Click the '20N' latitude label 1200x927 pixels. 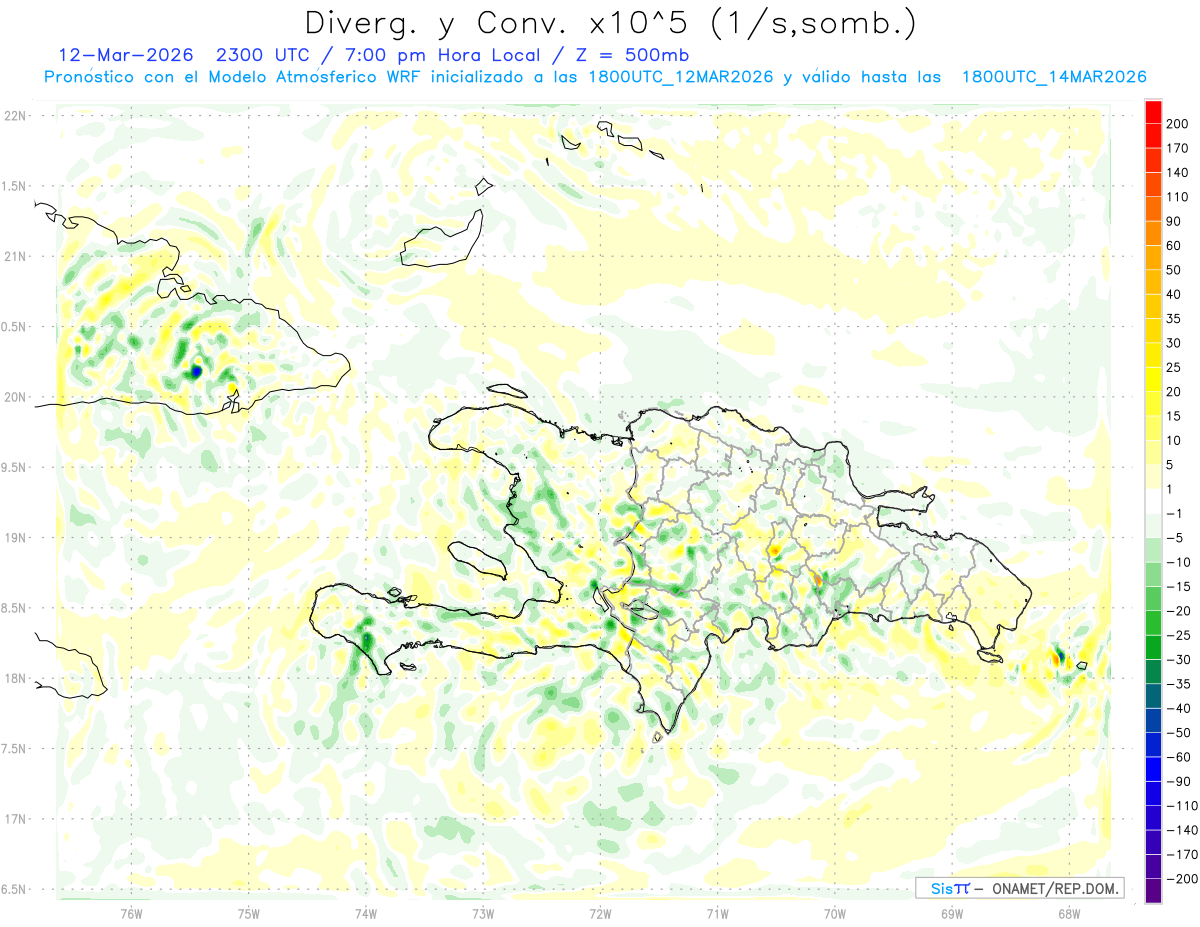[x=14, y=397]
